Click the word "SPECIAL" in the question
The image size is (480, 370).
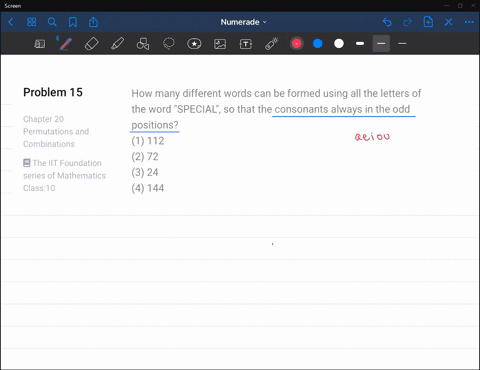point(197,109)
